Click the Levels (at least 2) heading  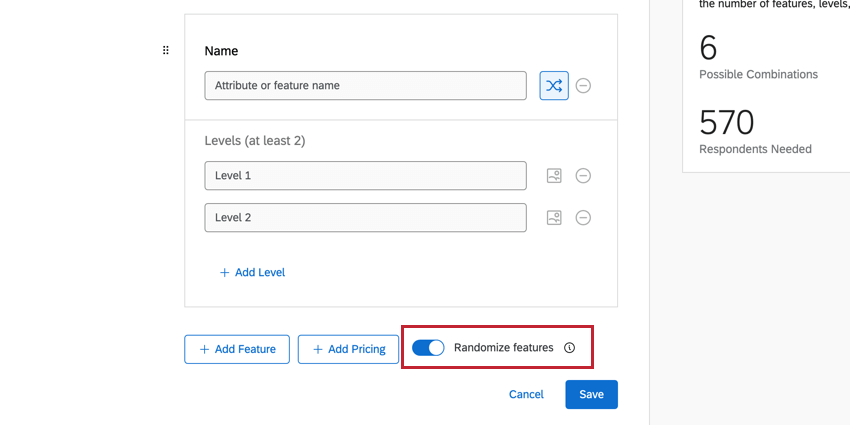255,141
